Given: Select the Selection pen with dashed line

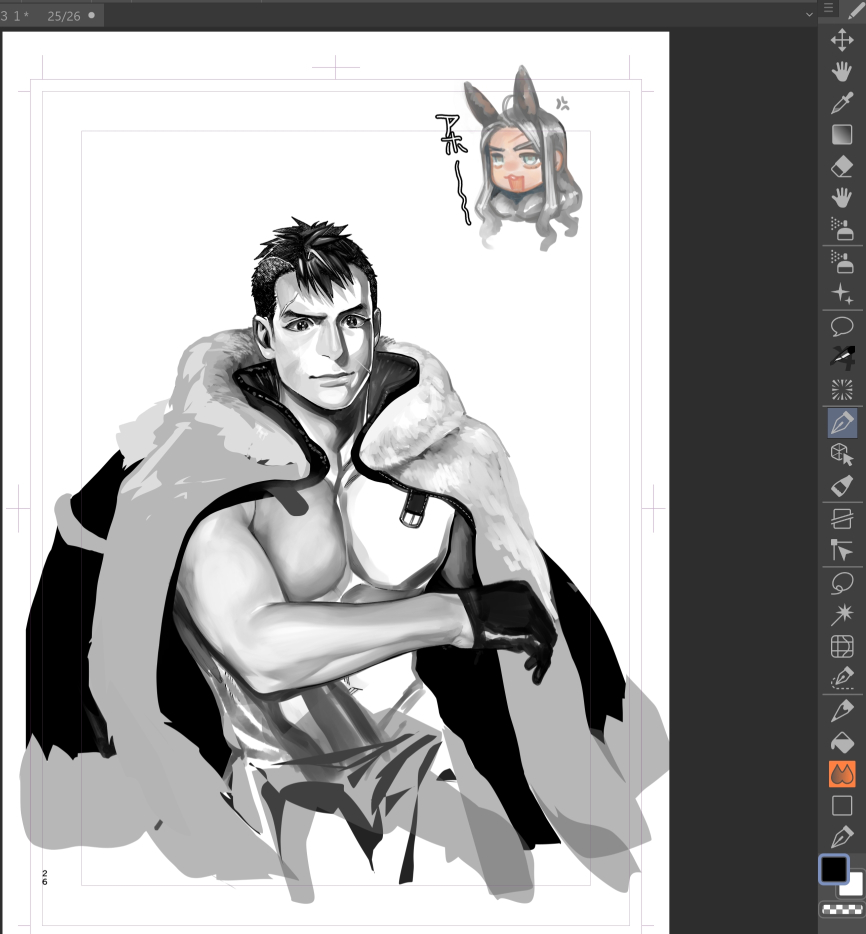Looking at the screenshot, I should click(842, 678).
